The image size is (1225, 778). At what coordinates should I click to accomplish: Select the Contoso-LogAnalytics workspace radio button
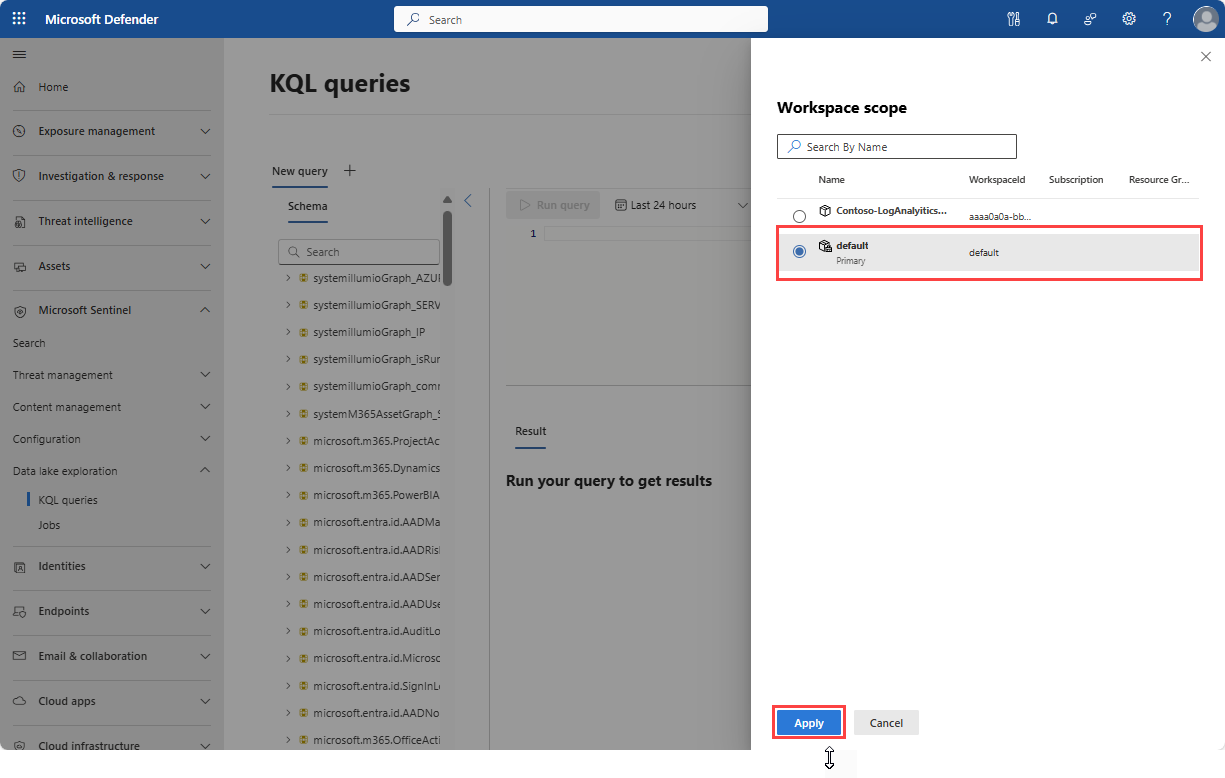point(799,216)
